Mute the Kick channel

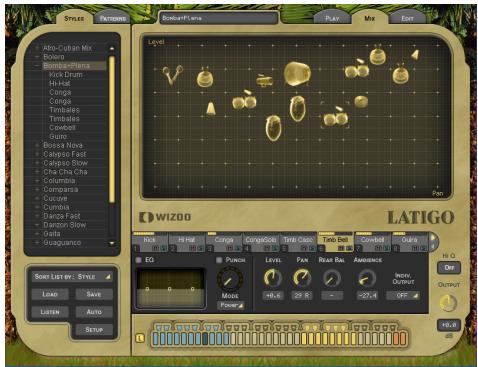(x=155, y=248)
